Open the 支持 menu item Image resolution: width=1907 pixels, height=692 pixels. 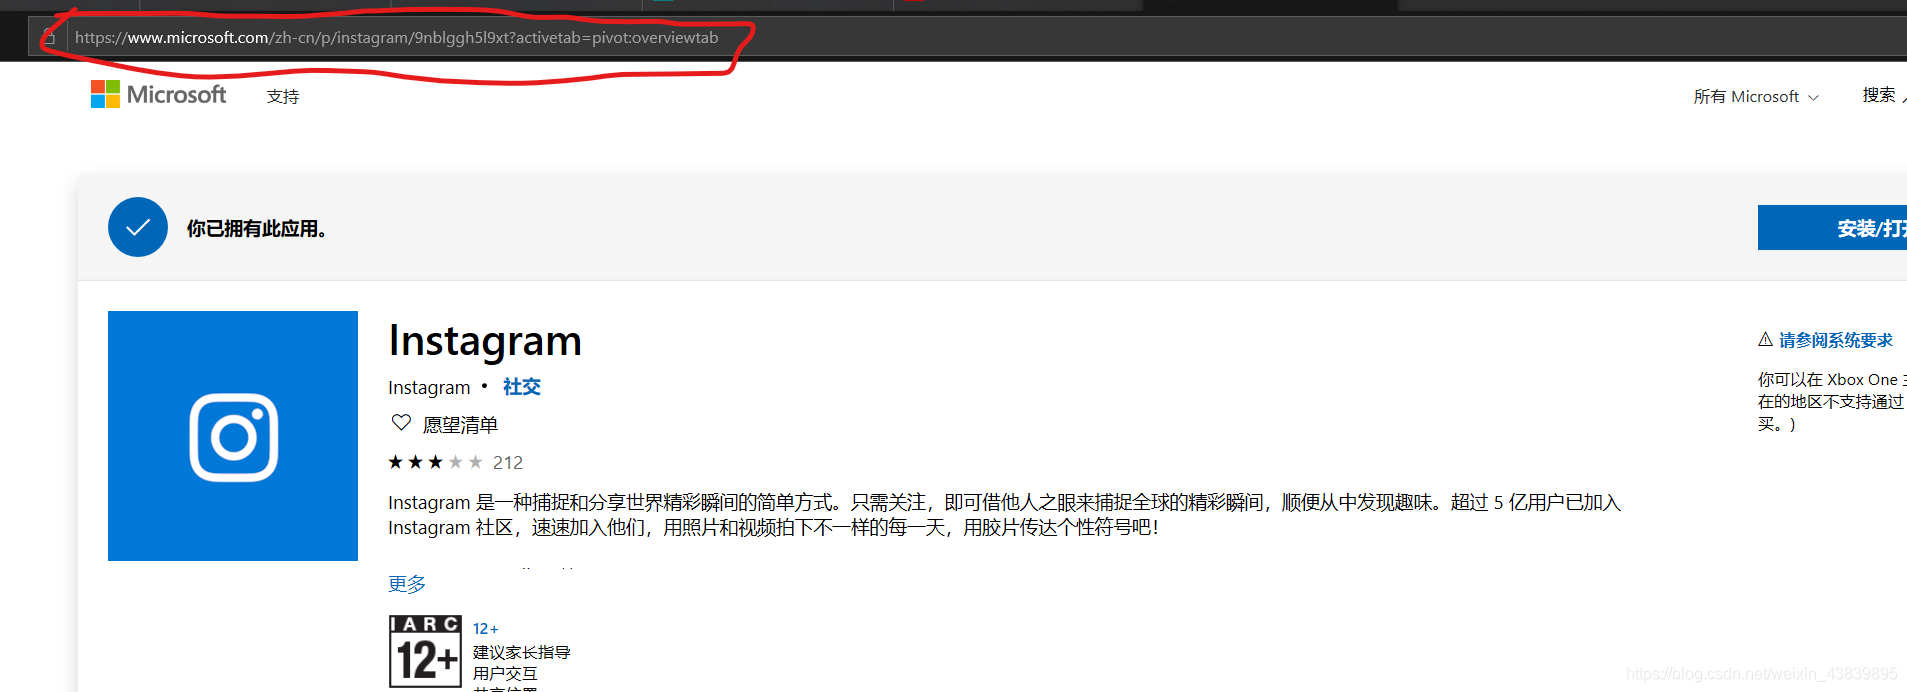click(x=283, y=97)
